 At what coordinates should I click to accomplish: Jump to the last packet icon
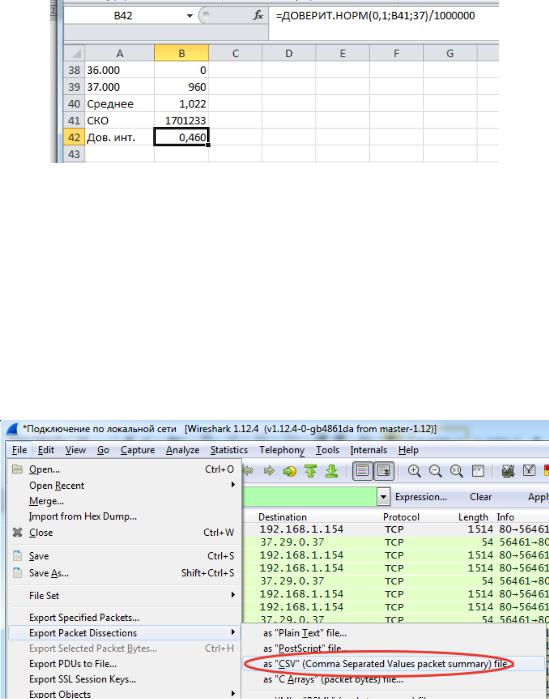pos(331,471)
